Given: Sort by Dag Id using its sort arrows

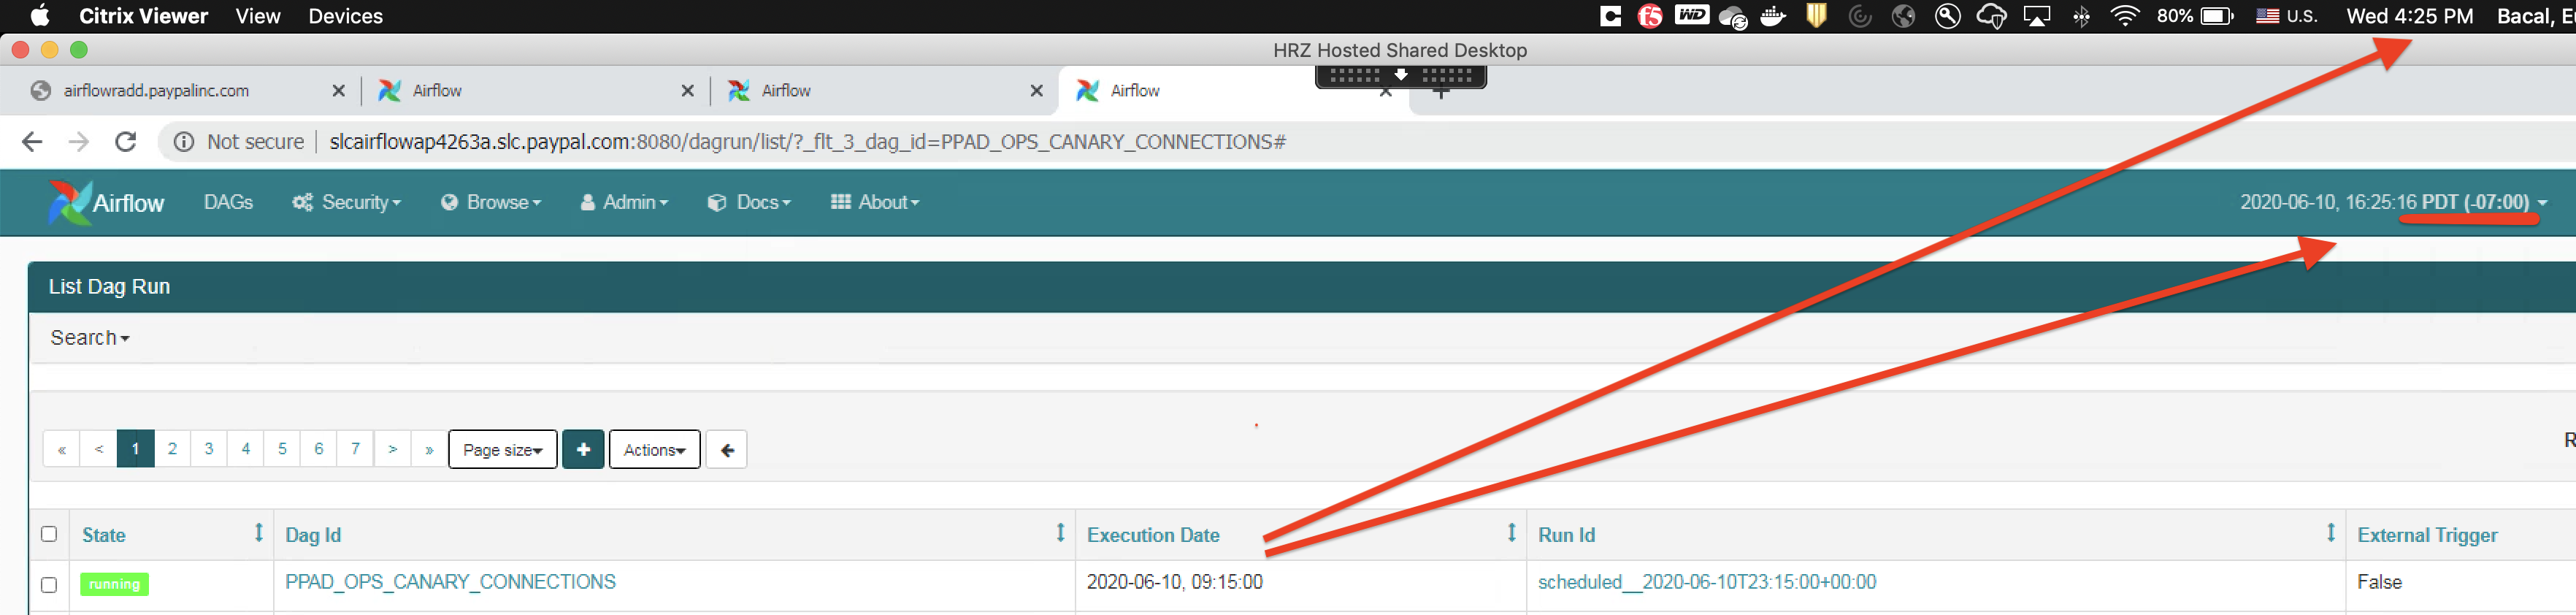Looking at the screenshot, I should (1060, 533).
